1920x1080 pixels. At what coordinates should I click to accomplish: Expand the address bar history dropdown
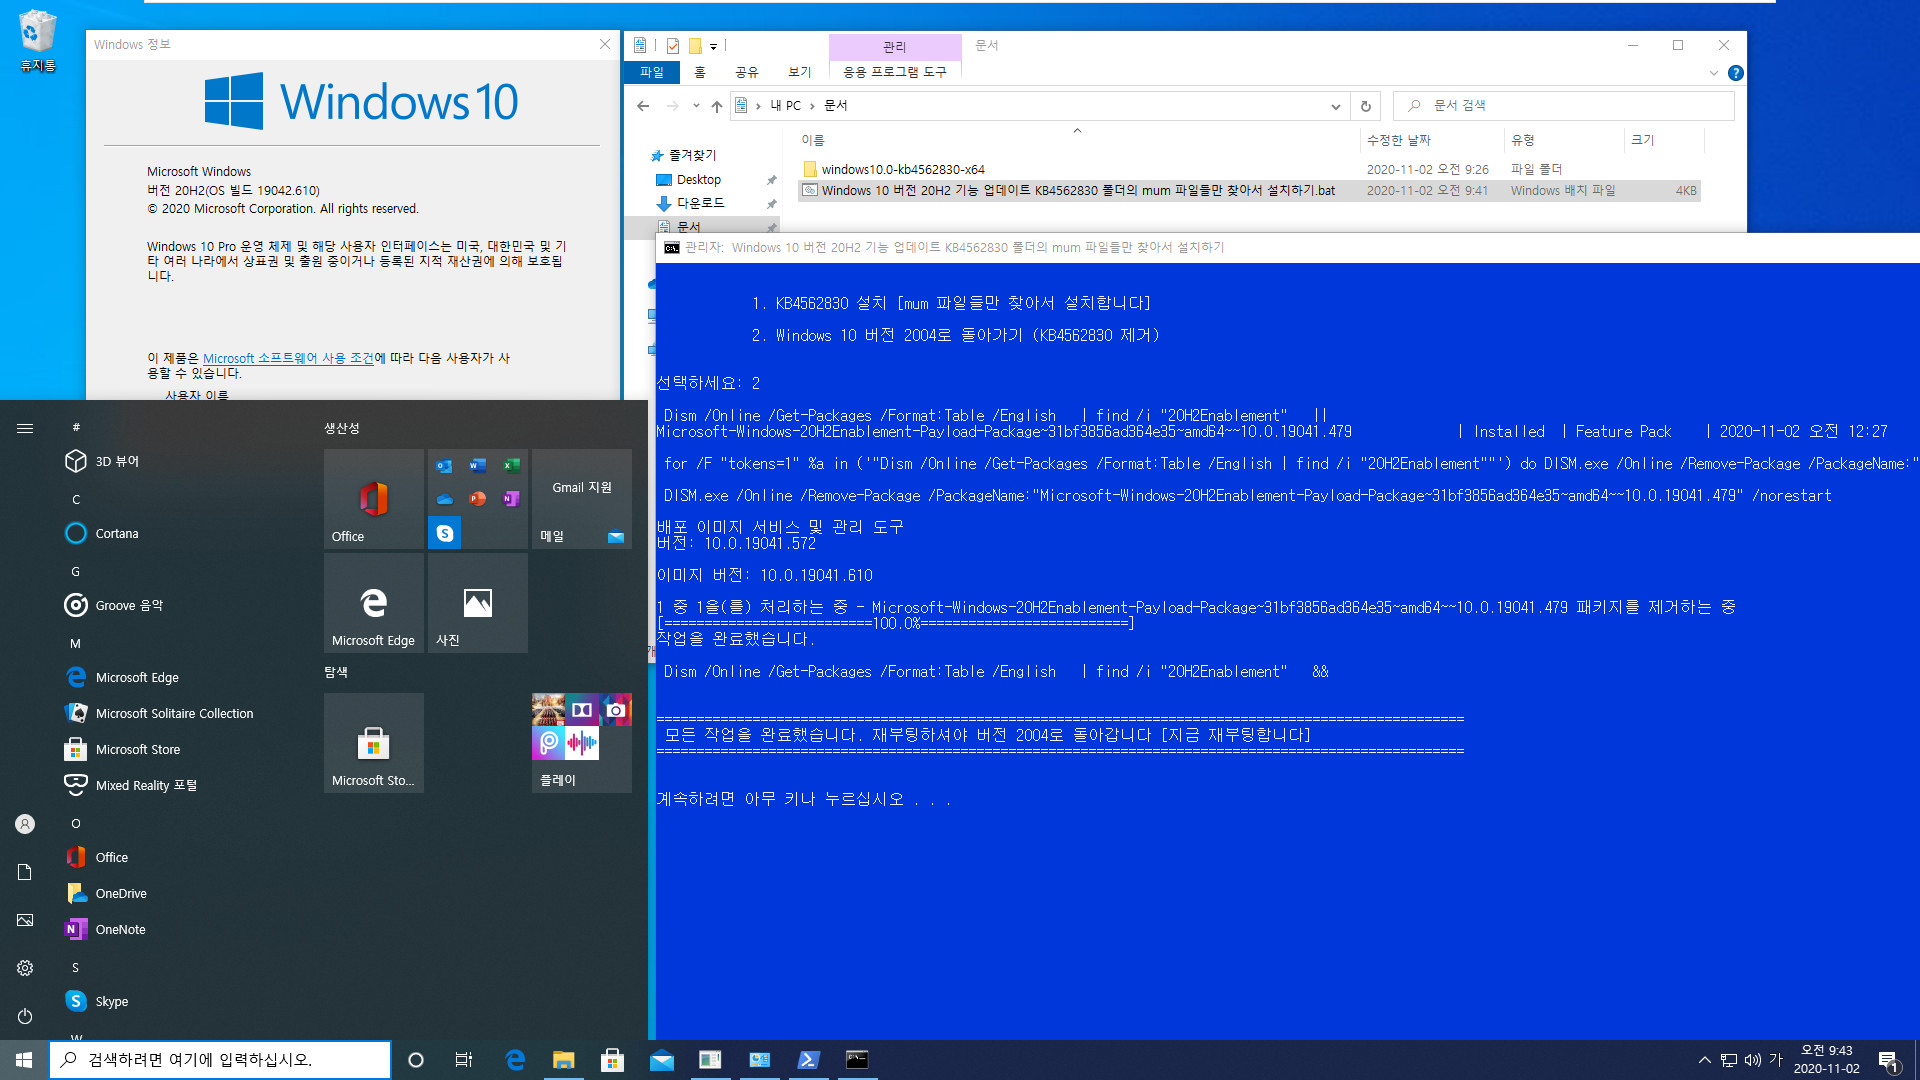coord(1335,106)
